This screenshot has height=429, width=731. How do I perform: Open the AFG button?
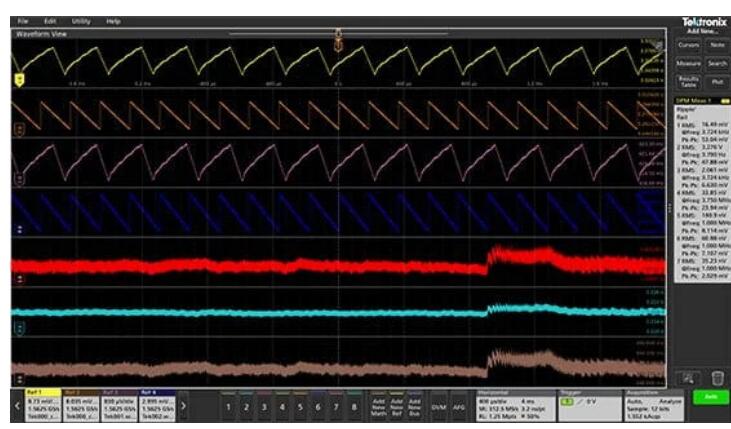tap(459, 407)
